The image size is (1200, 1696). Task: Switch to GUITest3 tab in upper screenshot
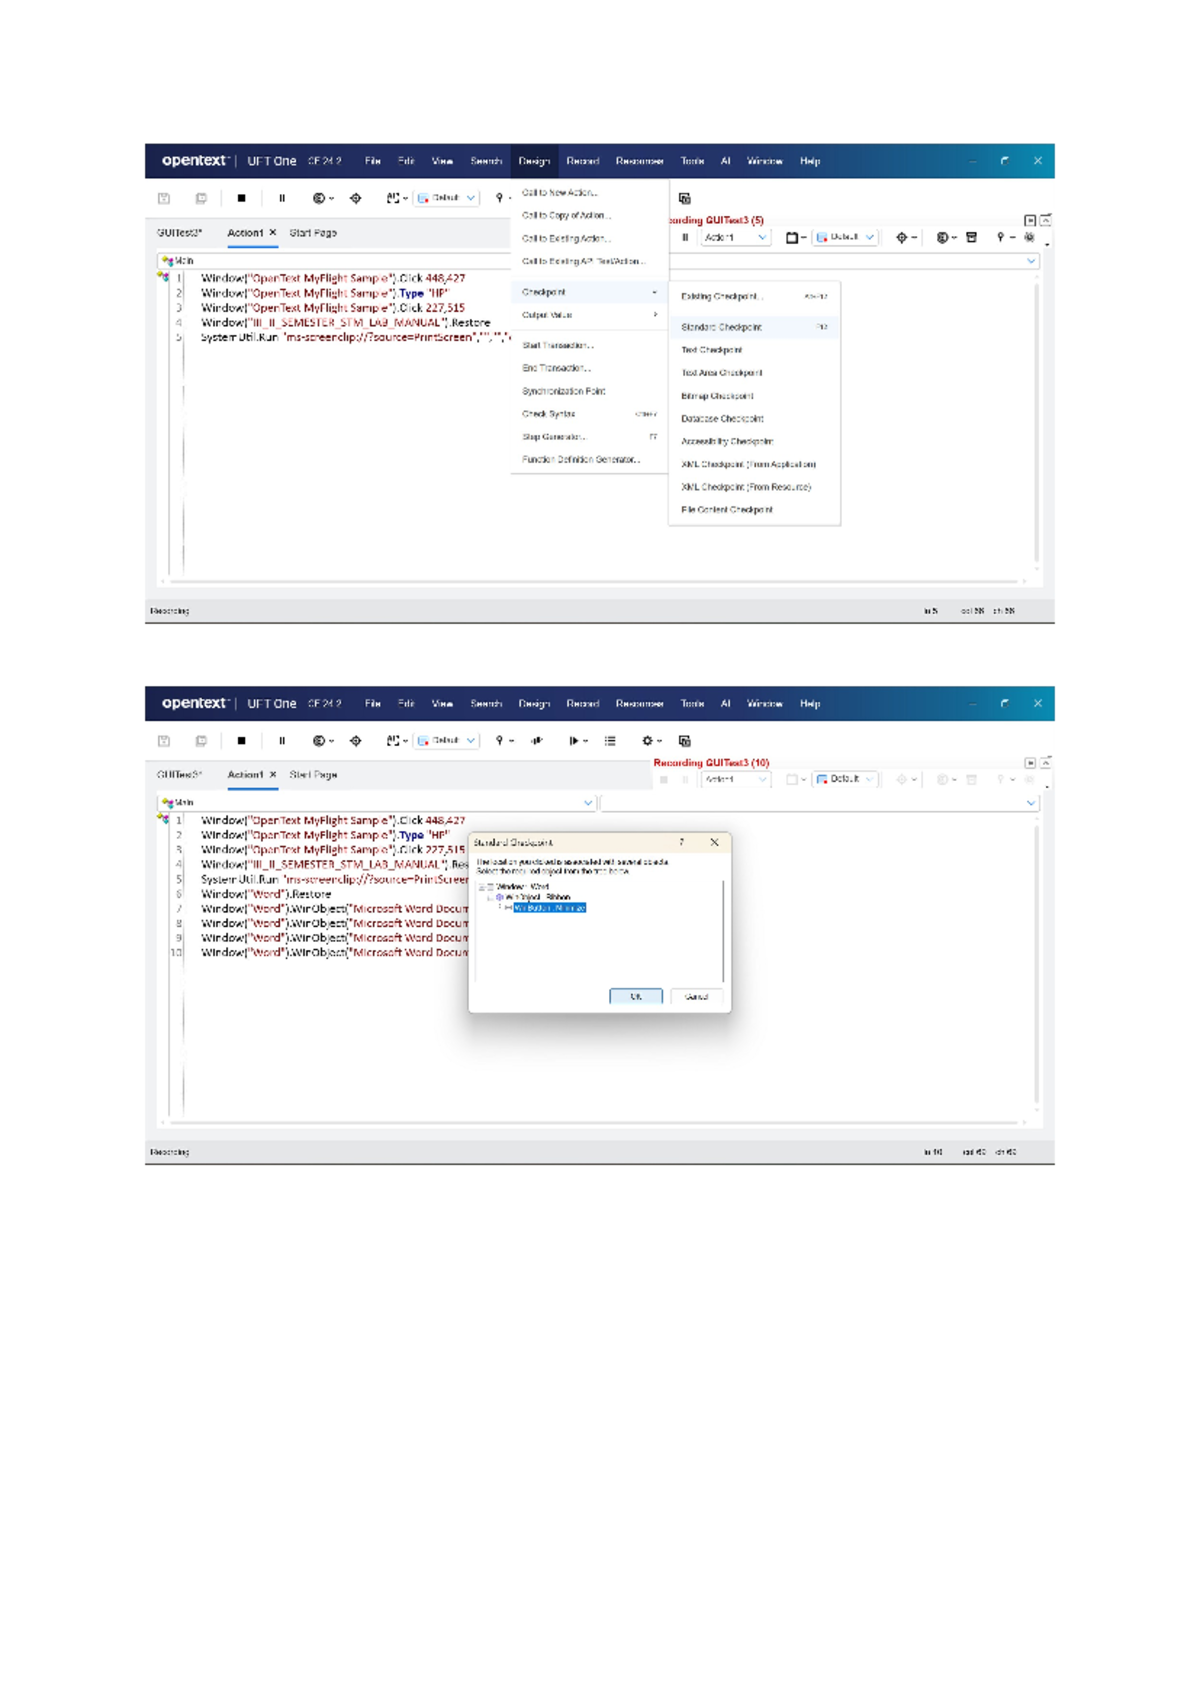[179, 233]
